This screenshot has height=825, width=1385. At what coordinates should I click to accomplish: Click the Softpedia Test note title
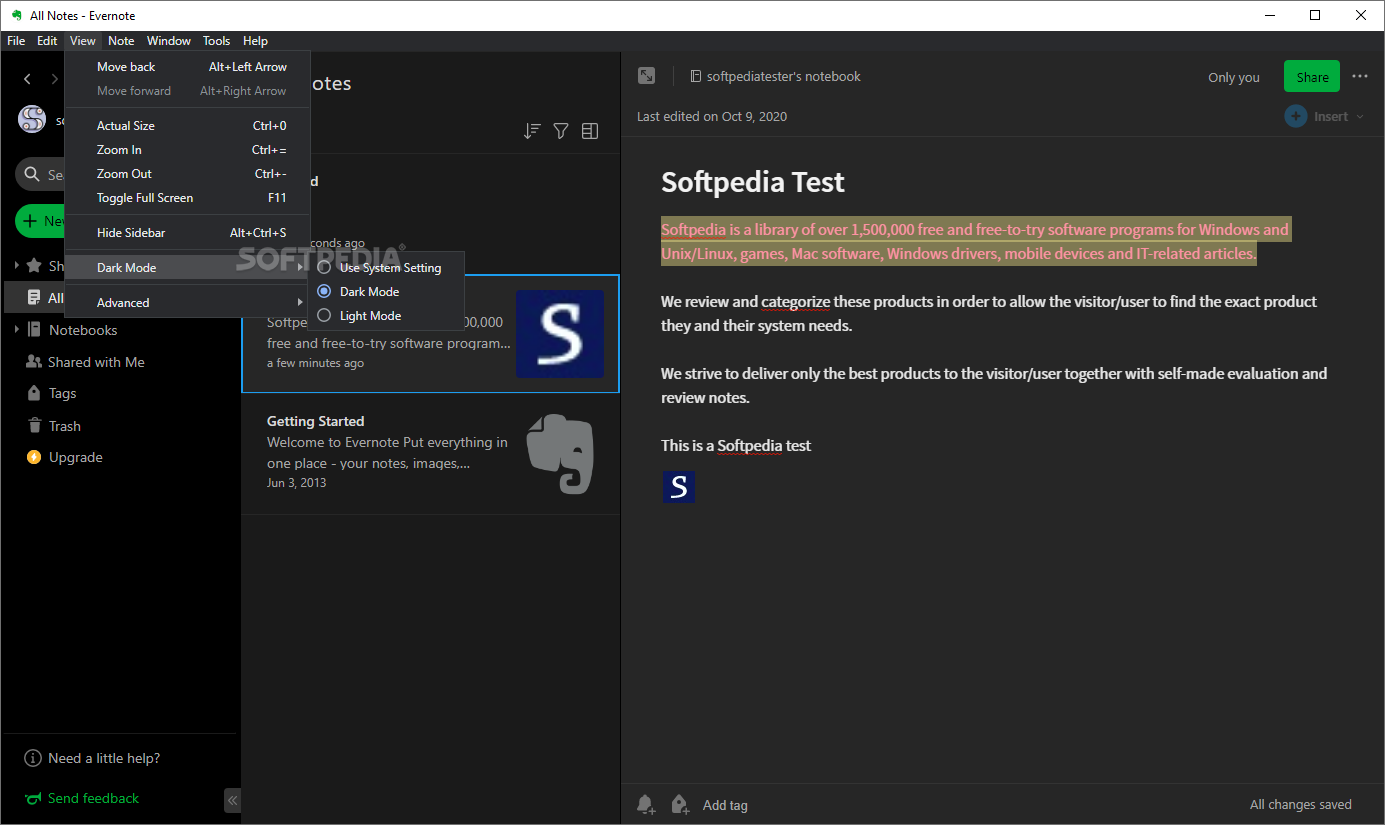pyautogui.click(x=753, y=182)
